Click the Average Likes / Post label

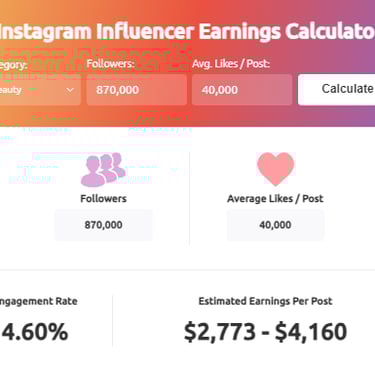coord(275,199)
